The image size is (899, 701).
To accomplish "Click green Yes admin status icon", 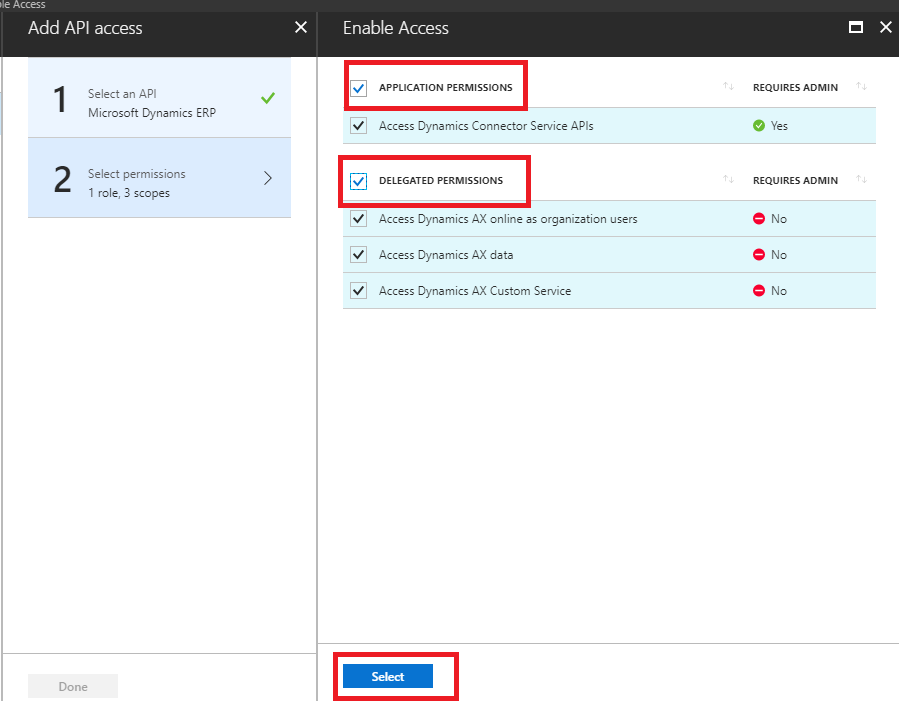I will [759, 126].
